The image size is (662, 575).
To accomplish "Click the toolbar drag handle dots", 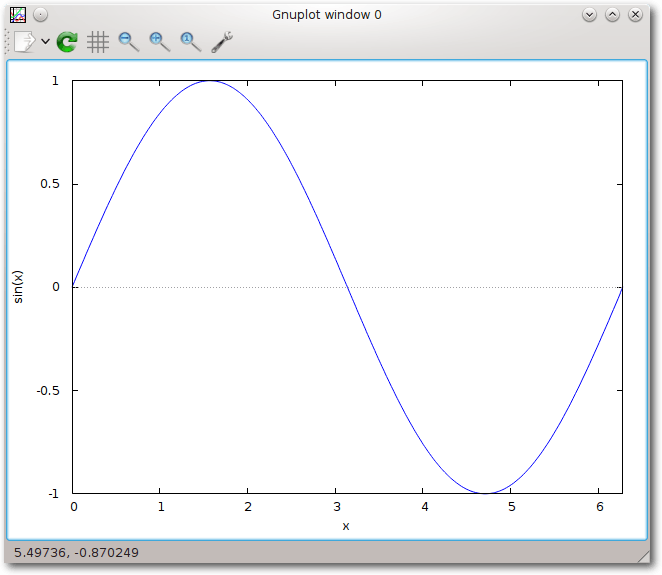I will click(x=7, y=42).
